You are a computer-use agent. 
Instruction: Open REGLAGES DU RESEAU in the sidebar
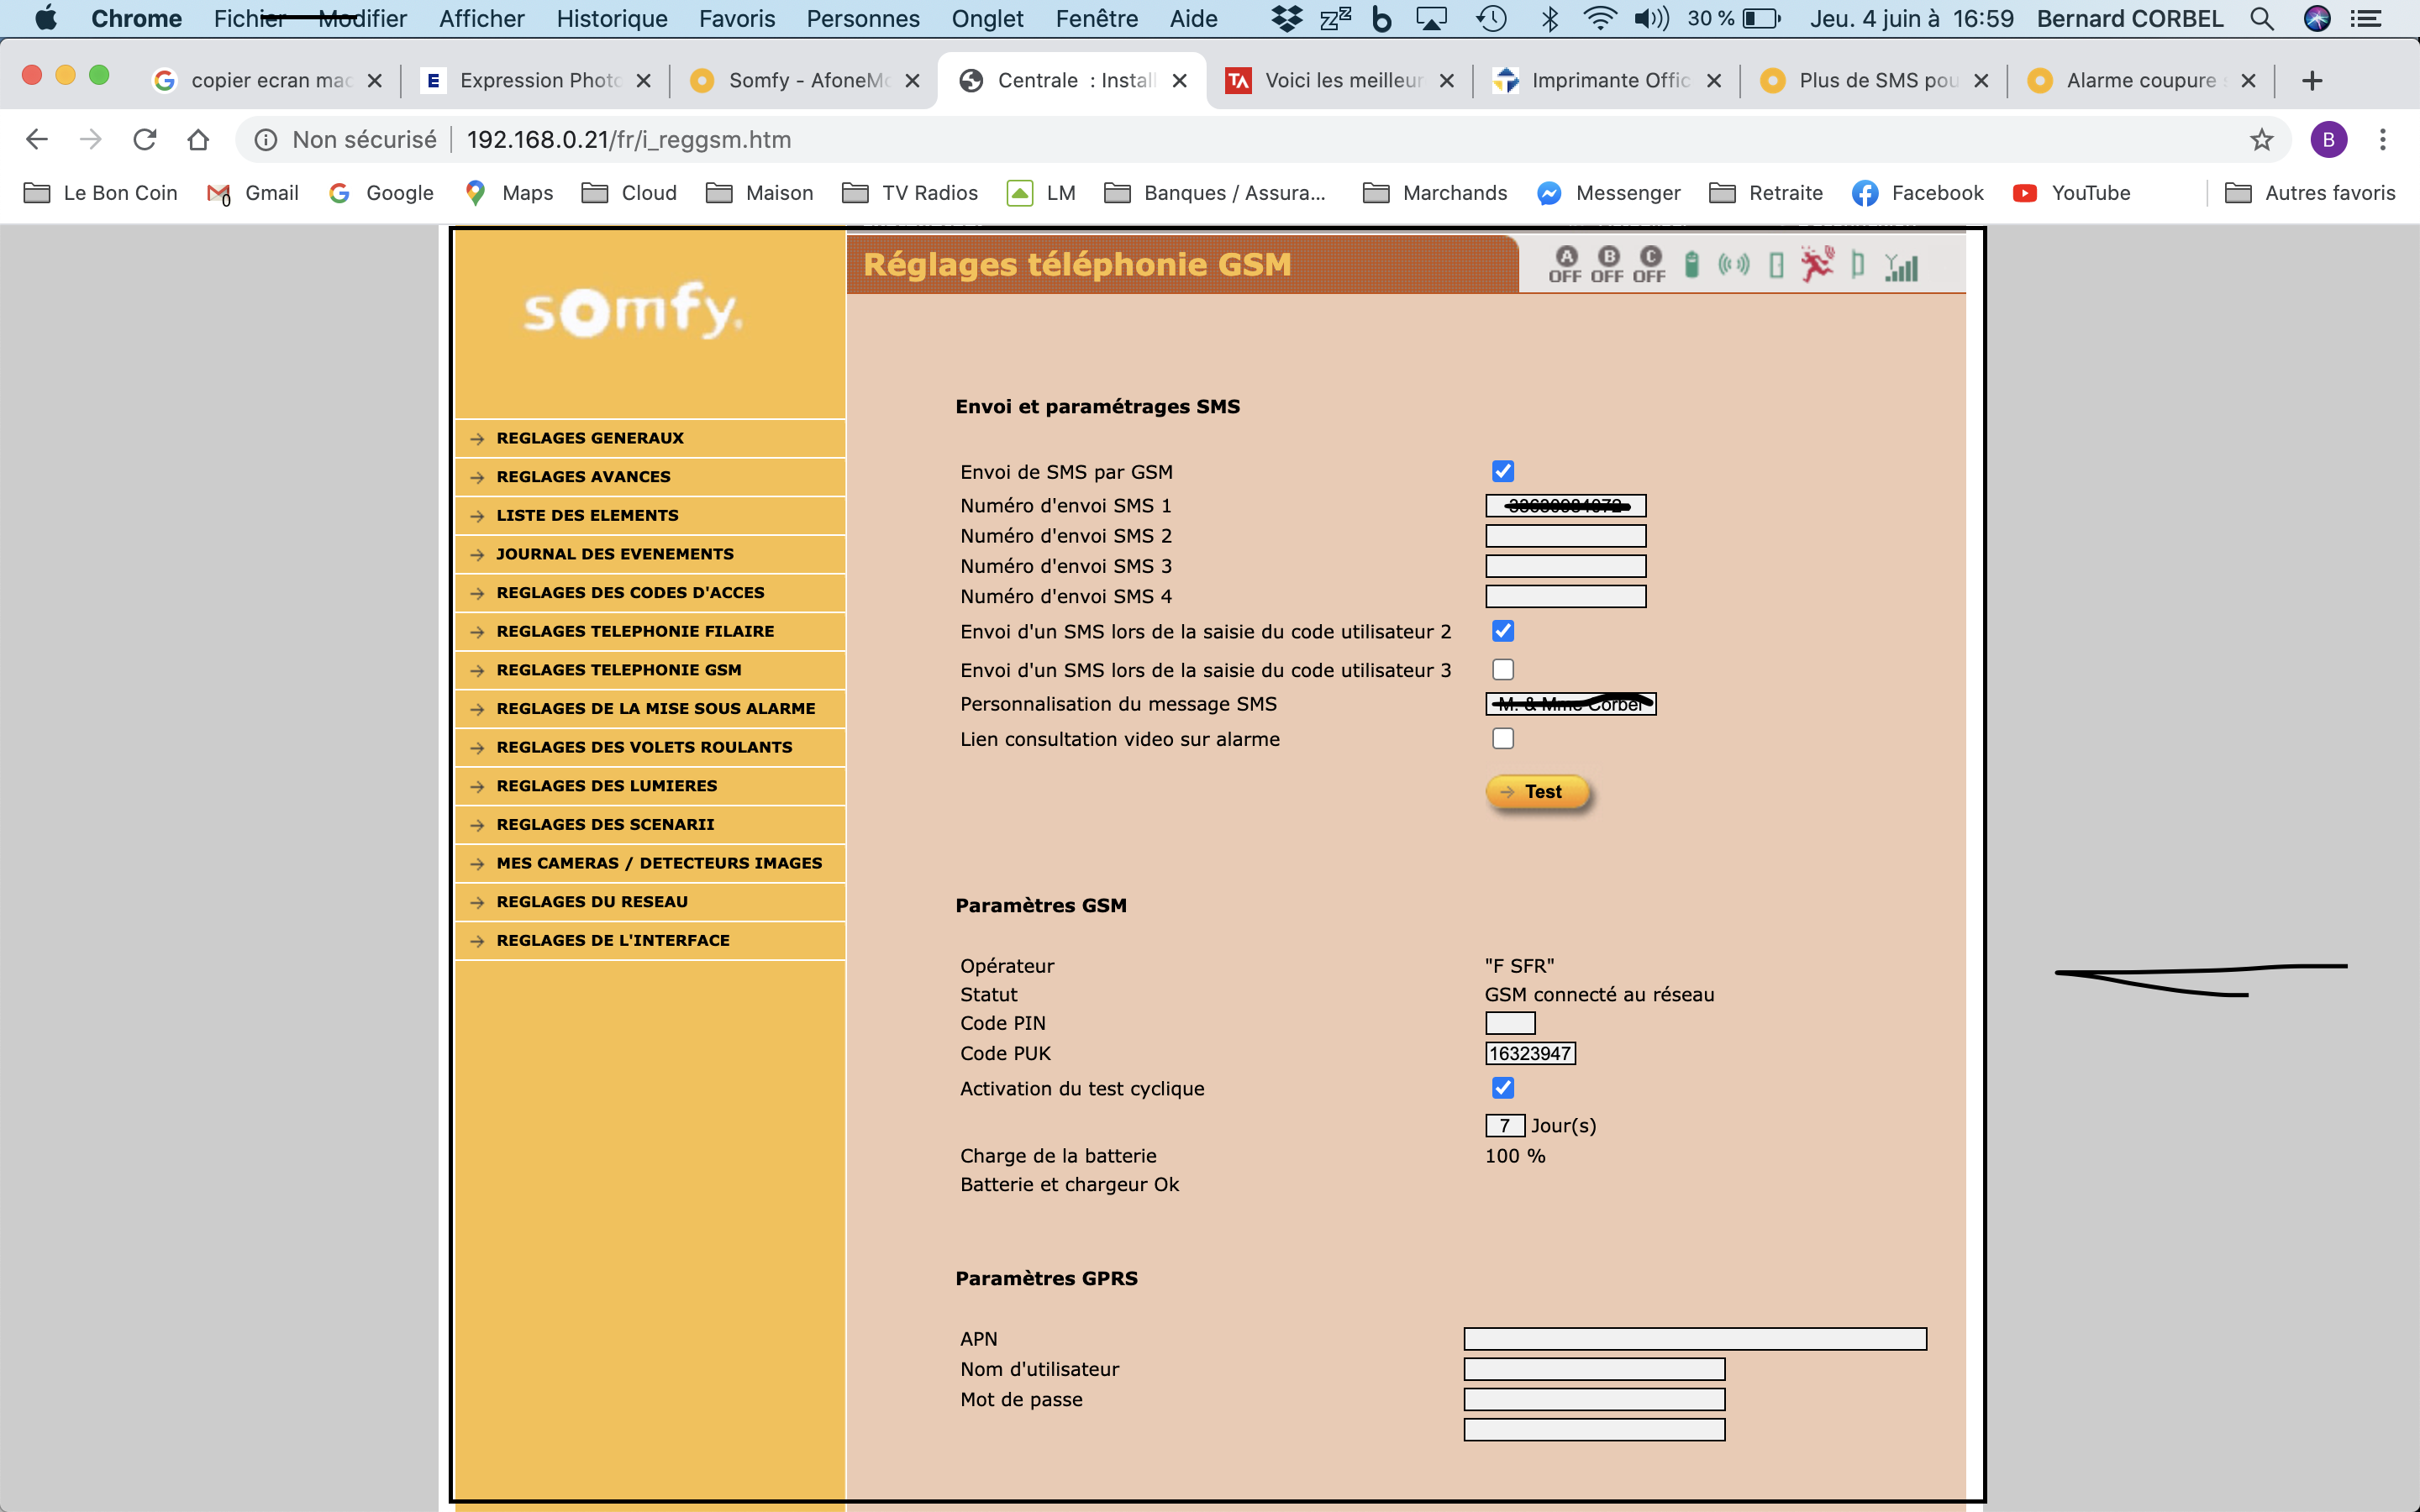click(592, 902)
